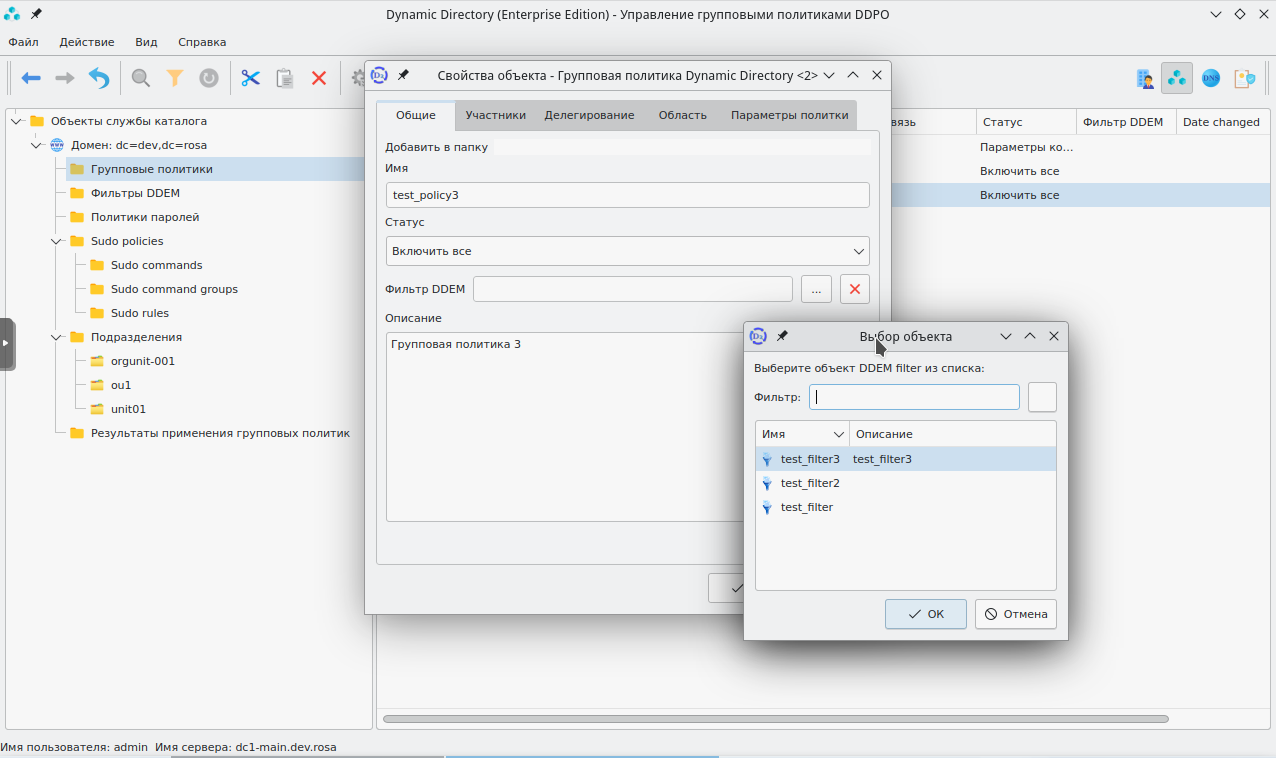The height and width of the screenshot is (758, 1276).
Task: Click the building with user icon
Action: click(x=1145, y=78)
